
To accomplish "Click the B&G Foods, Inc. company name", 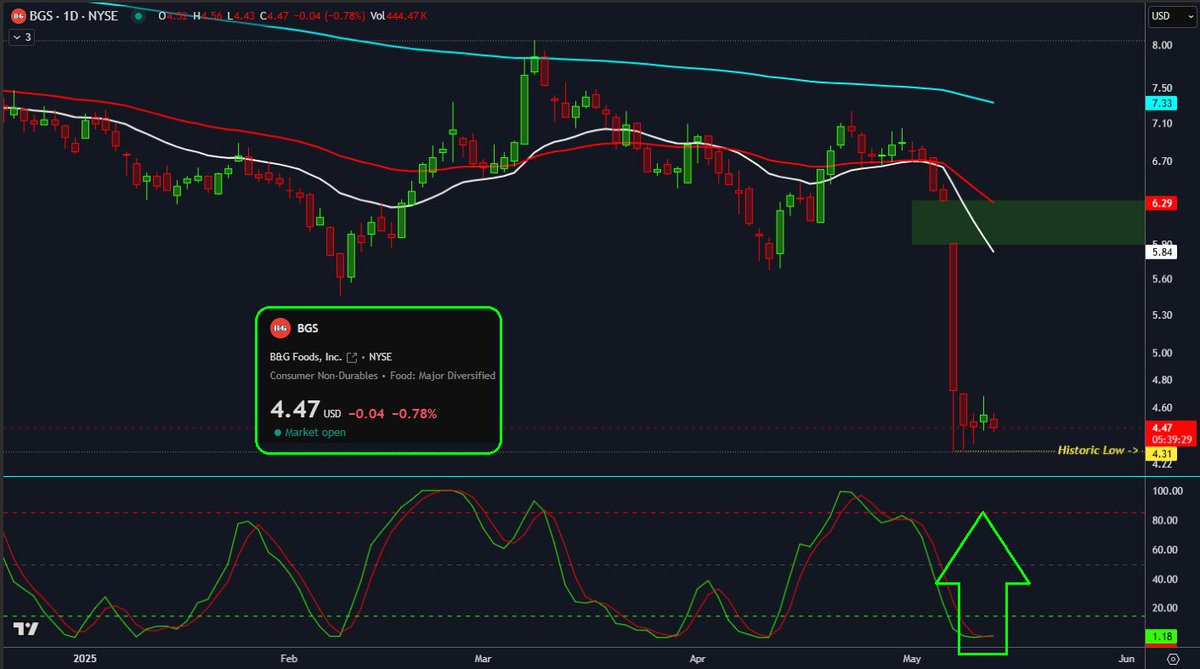I will [306, 356].
